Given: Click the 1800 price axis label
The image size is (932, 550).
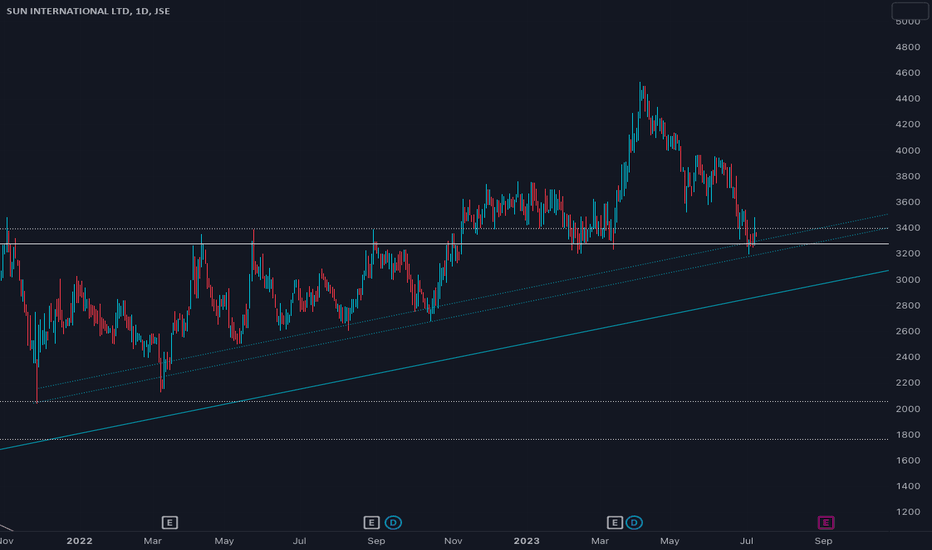Looking at the screenshot, I should (908, 435).
